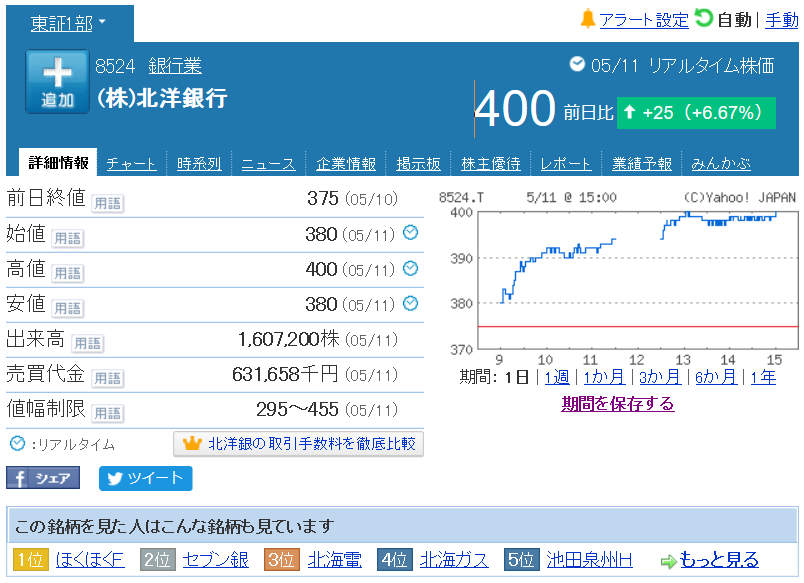Screen dimensions: 804x583
Task: Click the 用語 glossary icon beside 前日終値
Action: click(108, 204)
